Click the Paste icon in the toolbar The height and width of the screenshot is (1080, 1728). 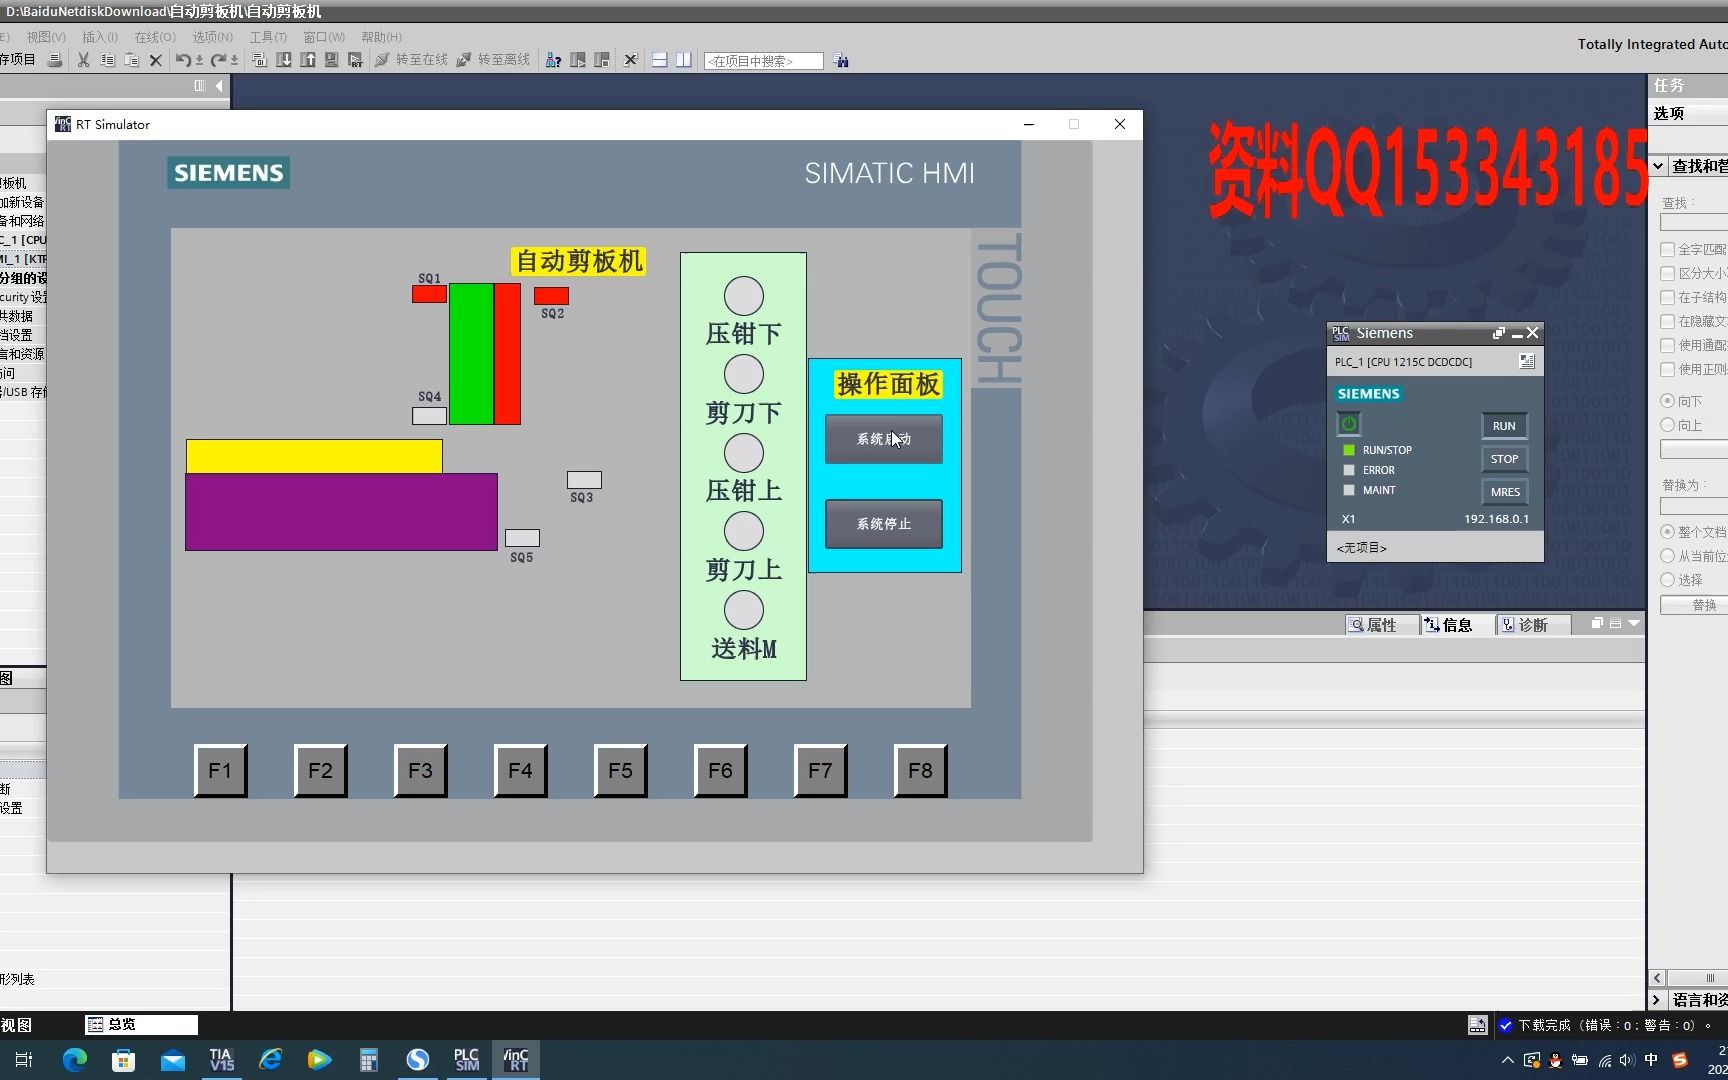tap(132, 60)
